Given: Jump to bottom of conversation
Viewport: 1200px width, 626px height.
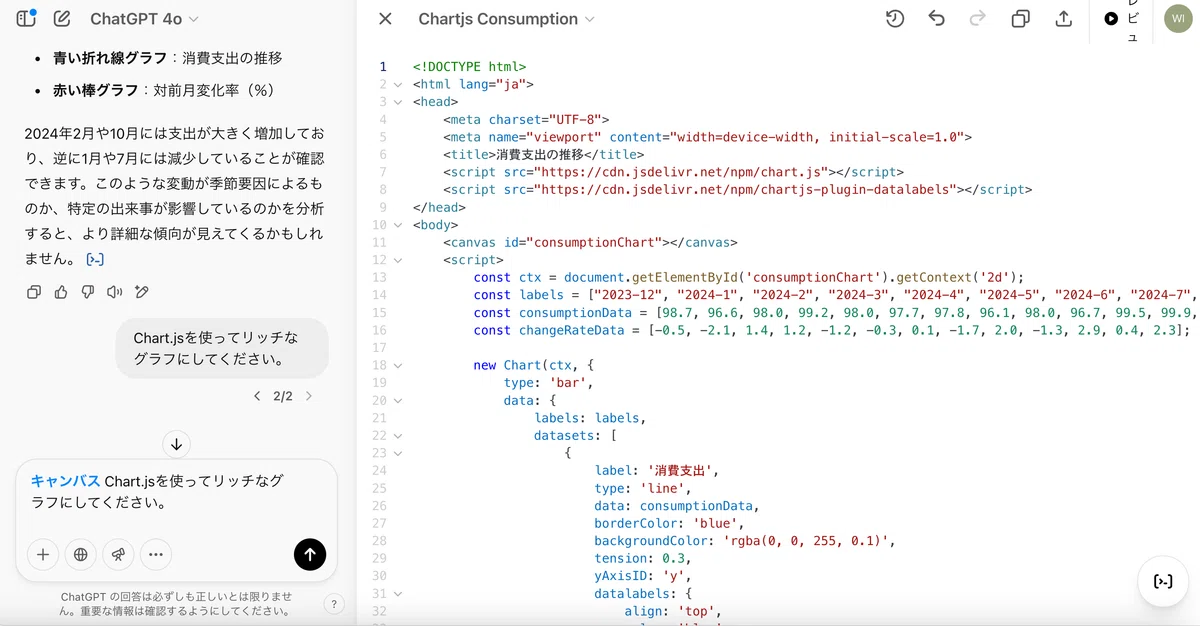Looking at the screenshot, I should pos(176,444).
